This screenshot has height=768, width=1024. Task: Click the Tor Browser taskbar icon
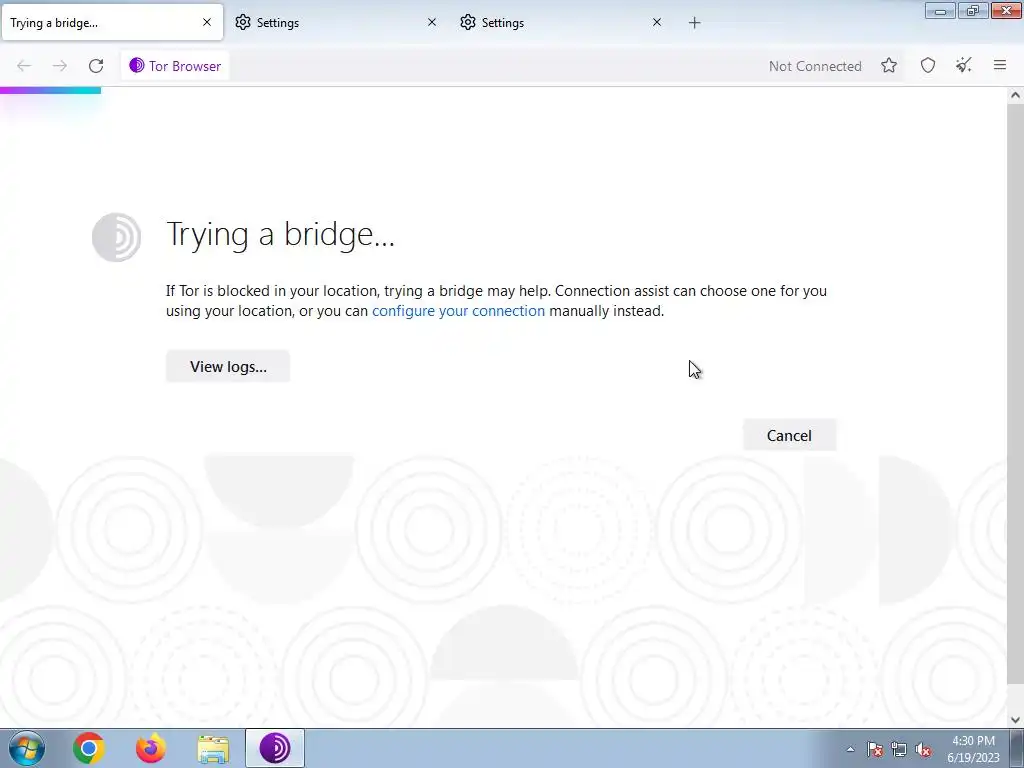tap(275, 748)
